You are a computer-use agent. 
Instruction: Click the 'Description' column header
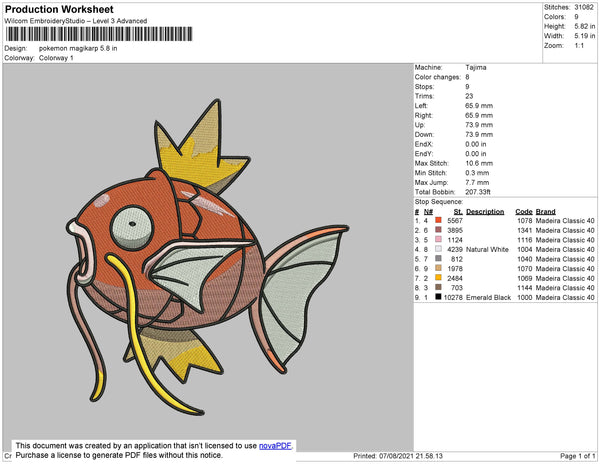(485, 212)
